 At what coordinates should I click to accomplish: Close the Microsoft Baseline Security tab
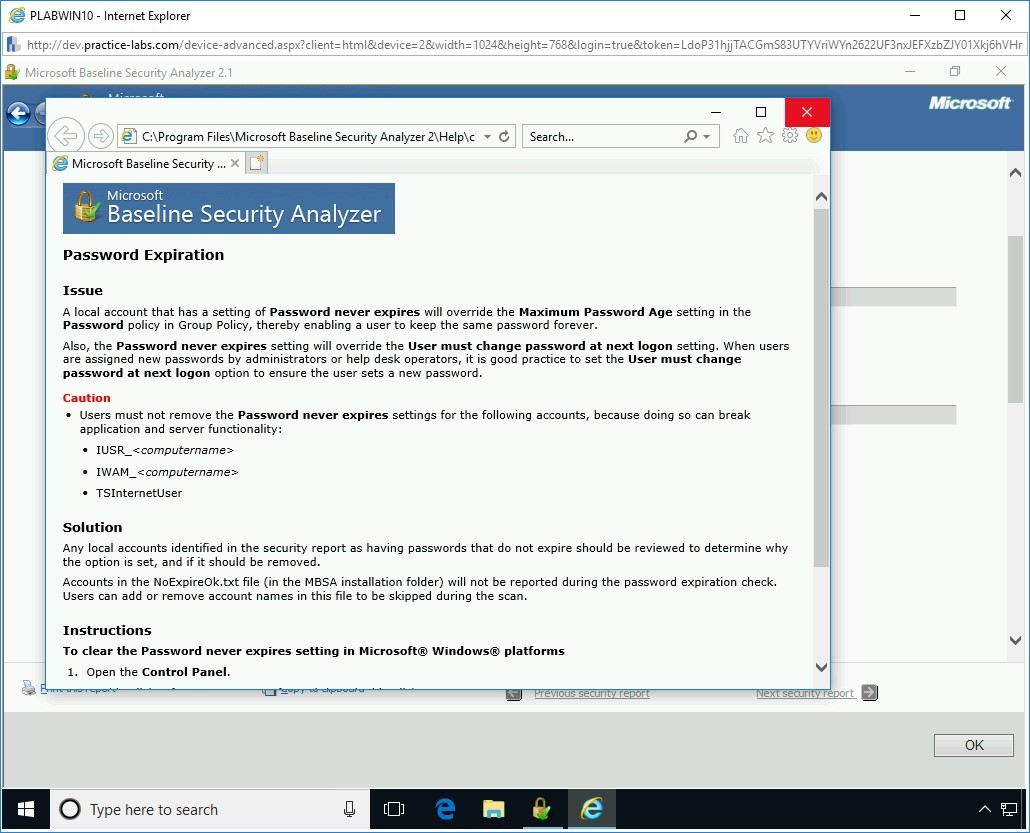pyautogui.click(x=235, y=163)
